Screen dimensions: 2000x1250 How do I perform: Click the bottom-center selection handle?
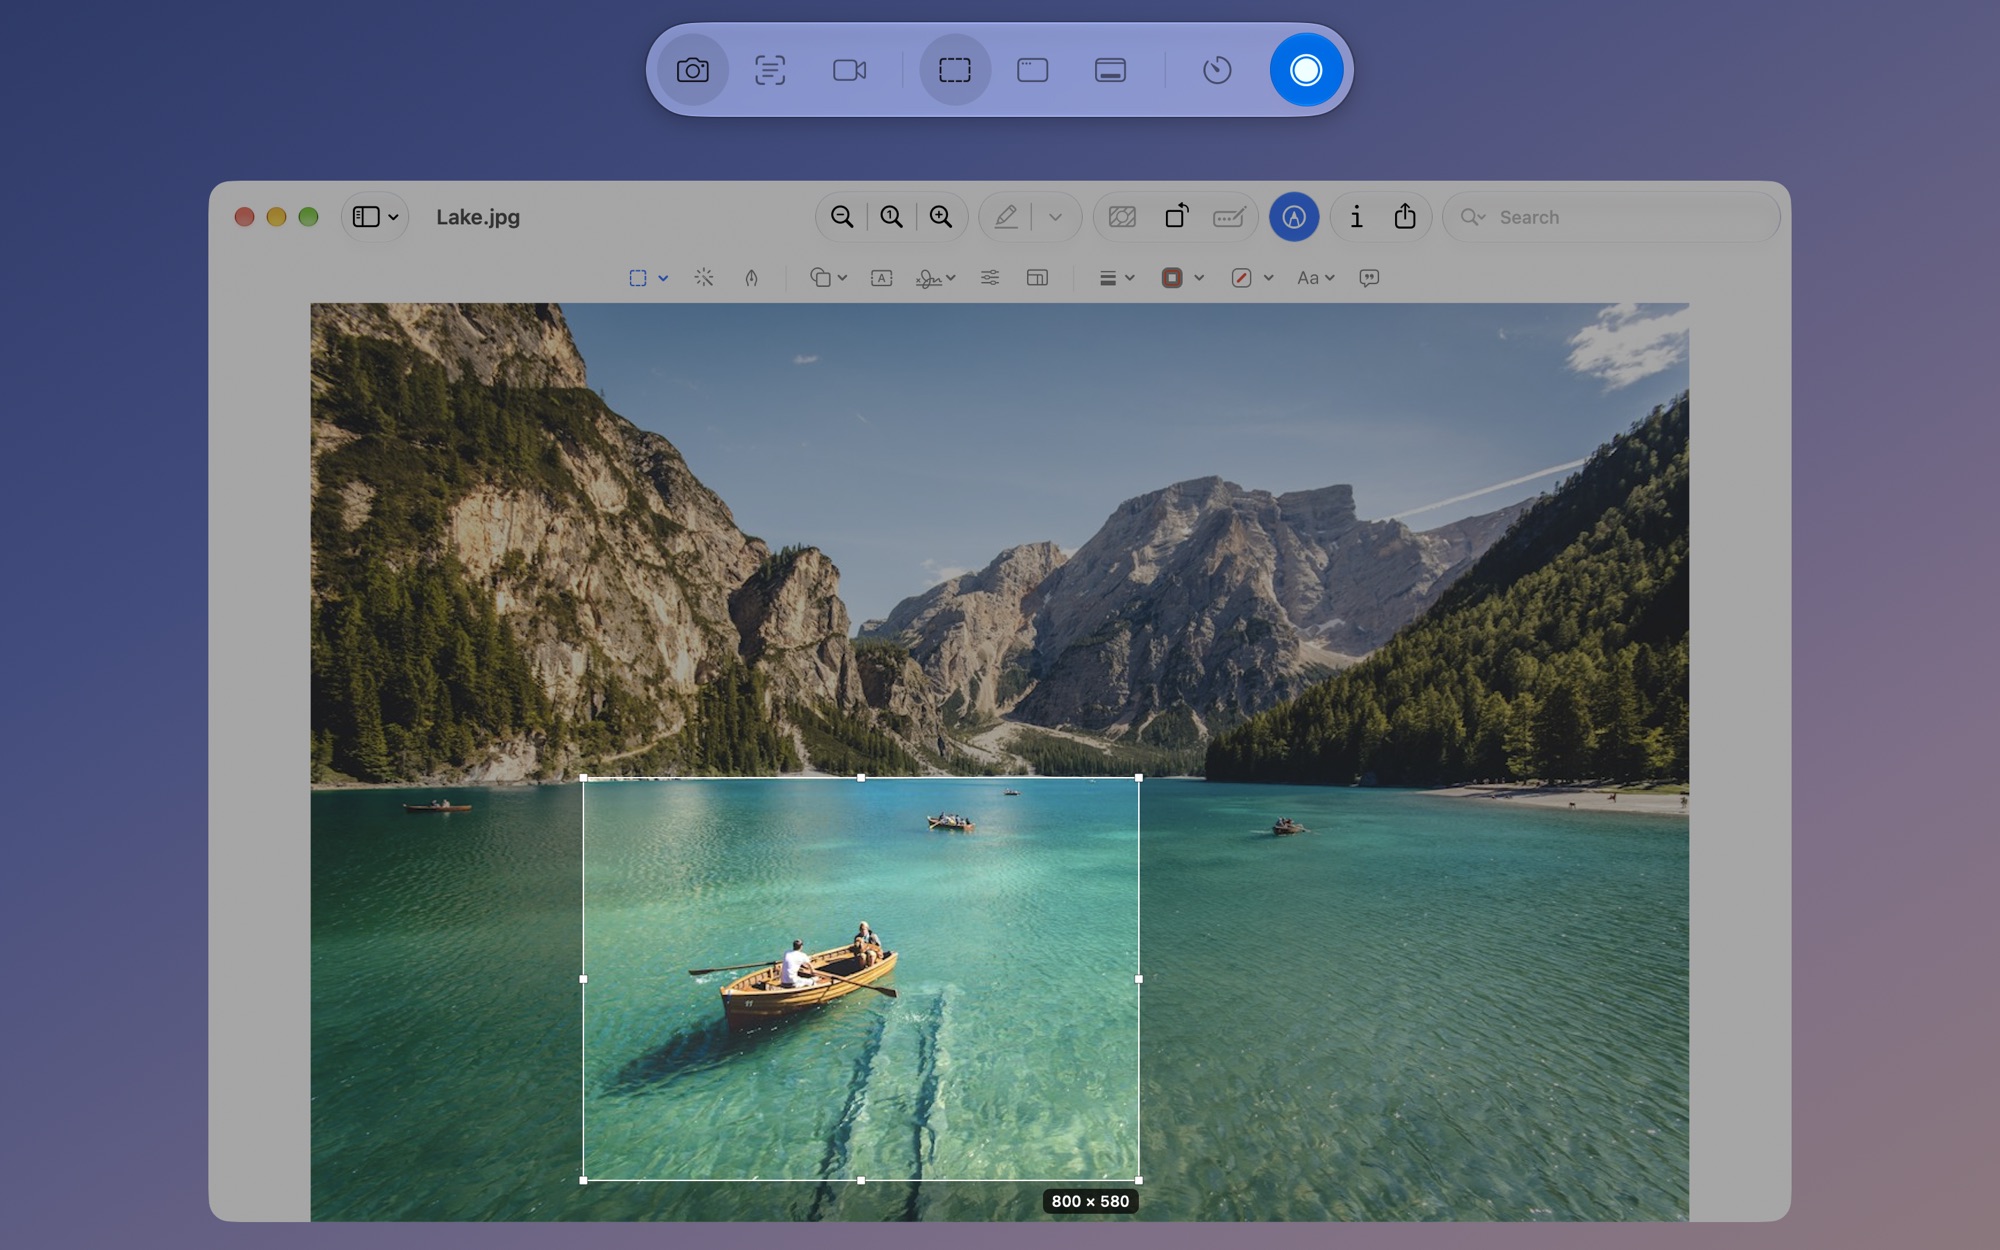861,1180
